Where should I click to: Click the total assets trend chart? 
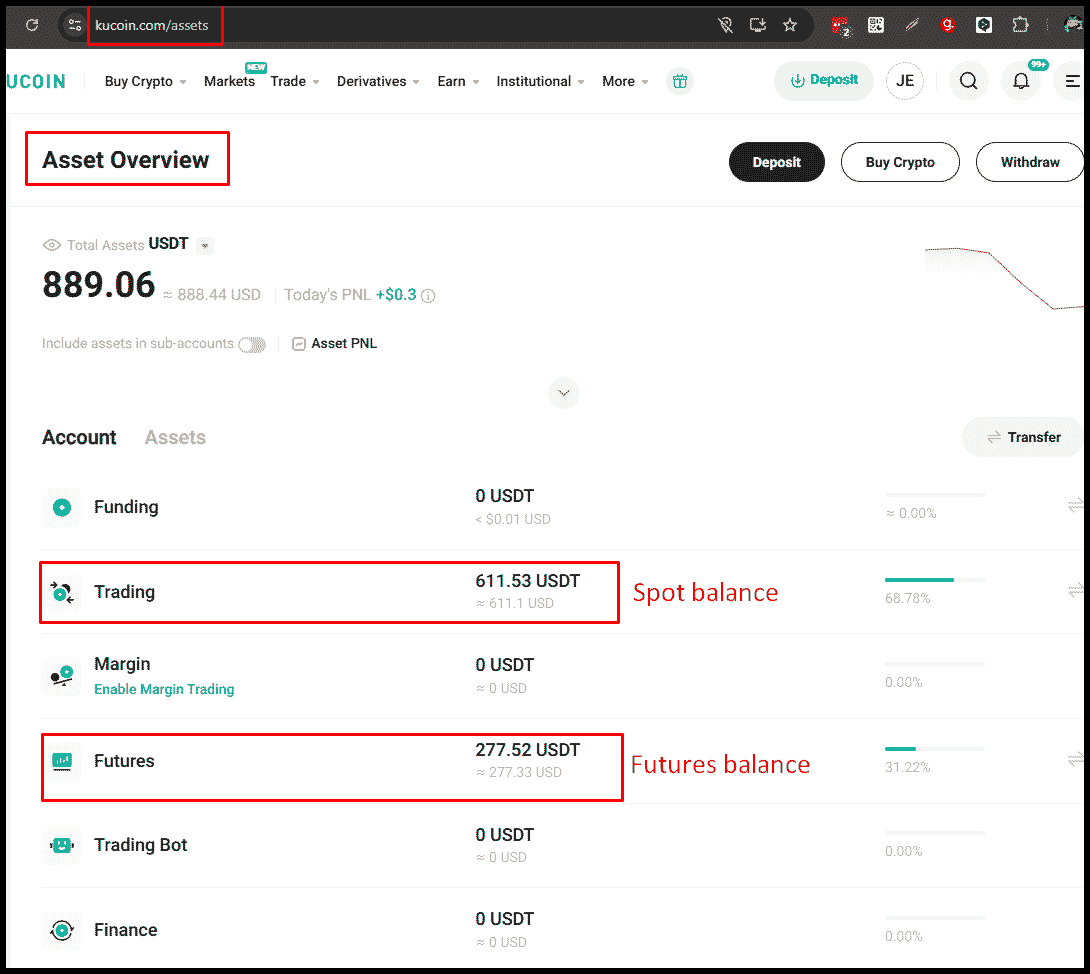[1003, 278]
